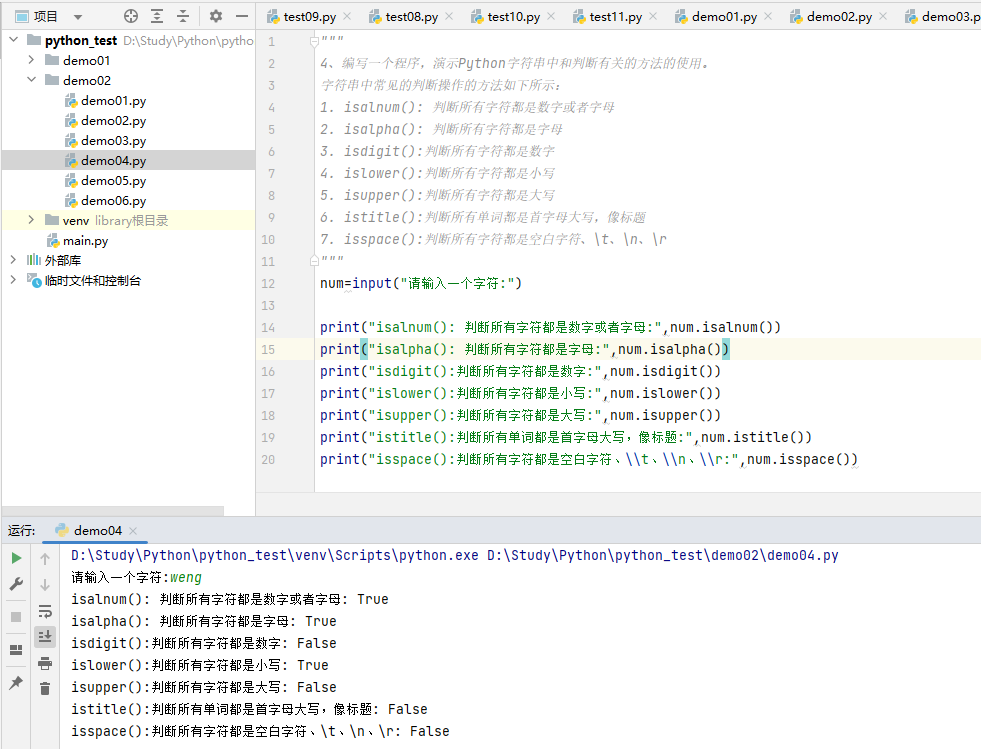The width and height of the screenshot is (981, 749).
Task: Close the demo04 run tab
Action: click(x=133, y=531)
